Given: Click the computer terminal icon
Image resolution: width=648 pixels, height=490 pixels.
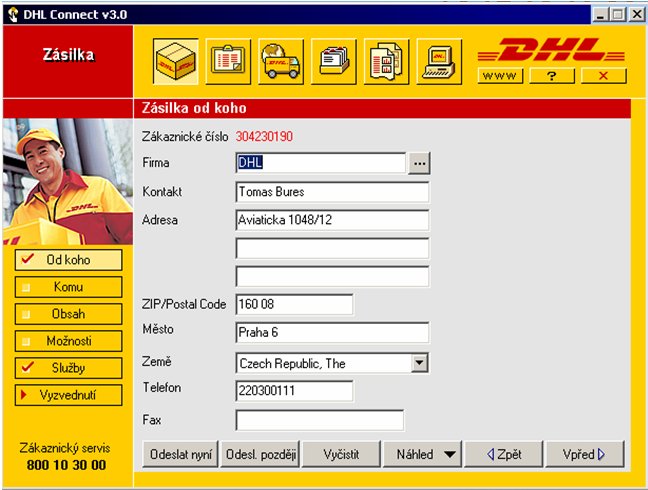Looking at the screenshot, I should [439, 62].
